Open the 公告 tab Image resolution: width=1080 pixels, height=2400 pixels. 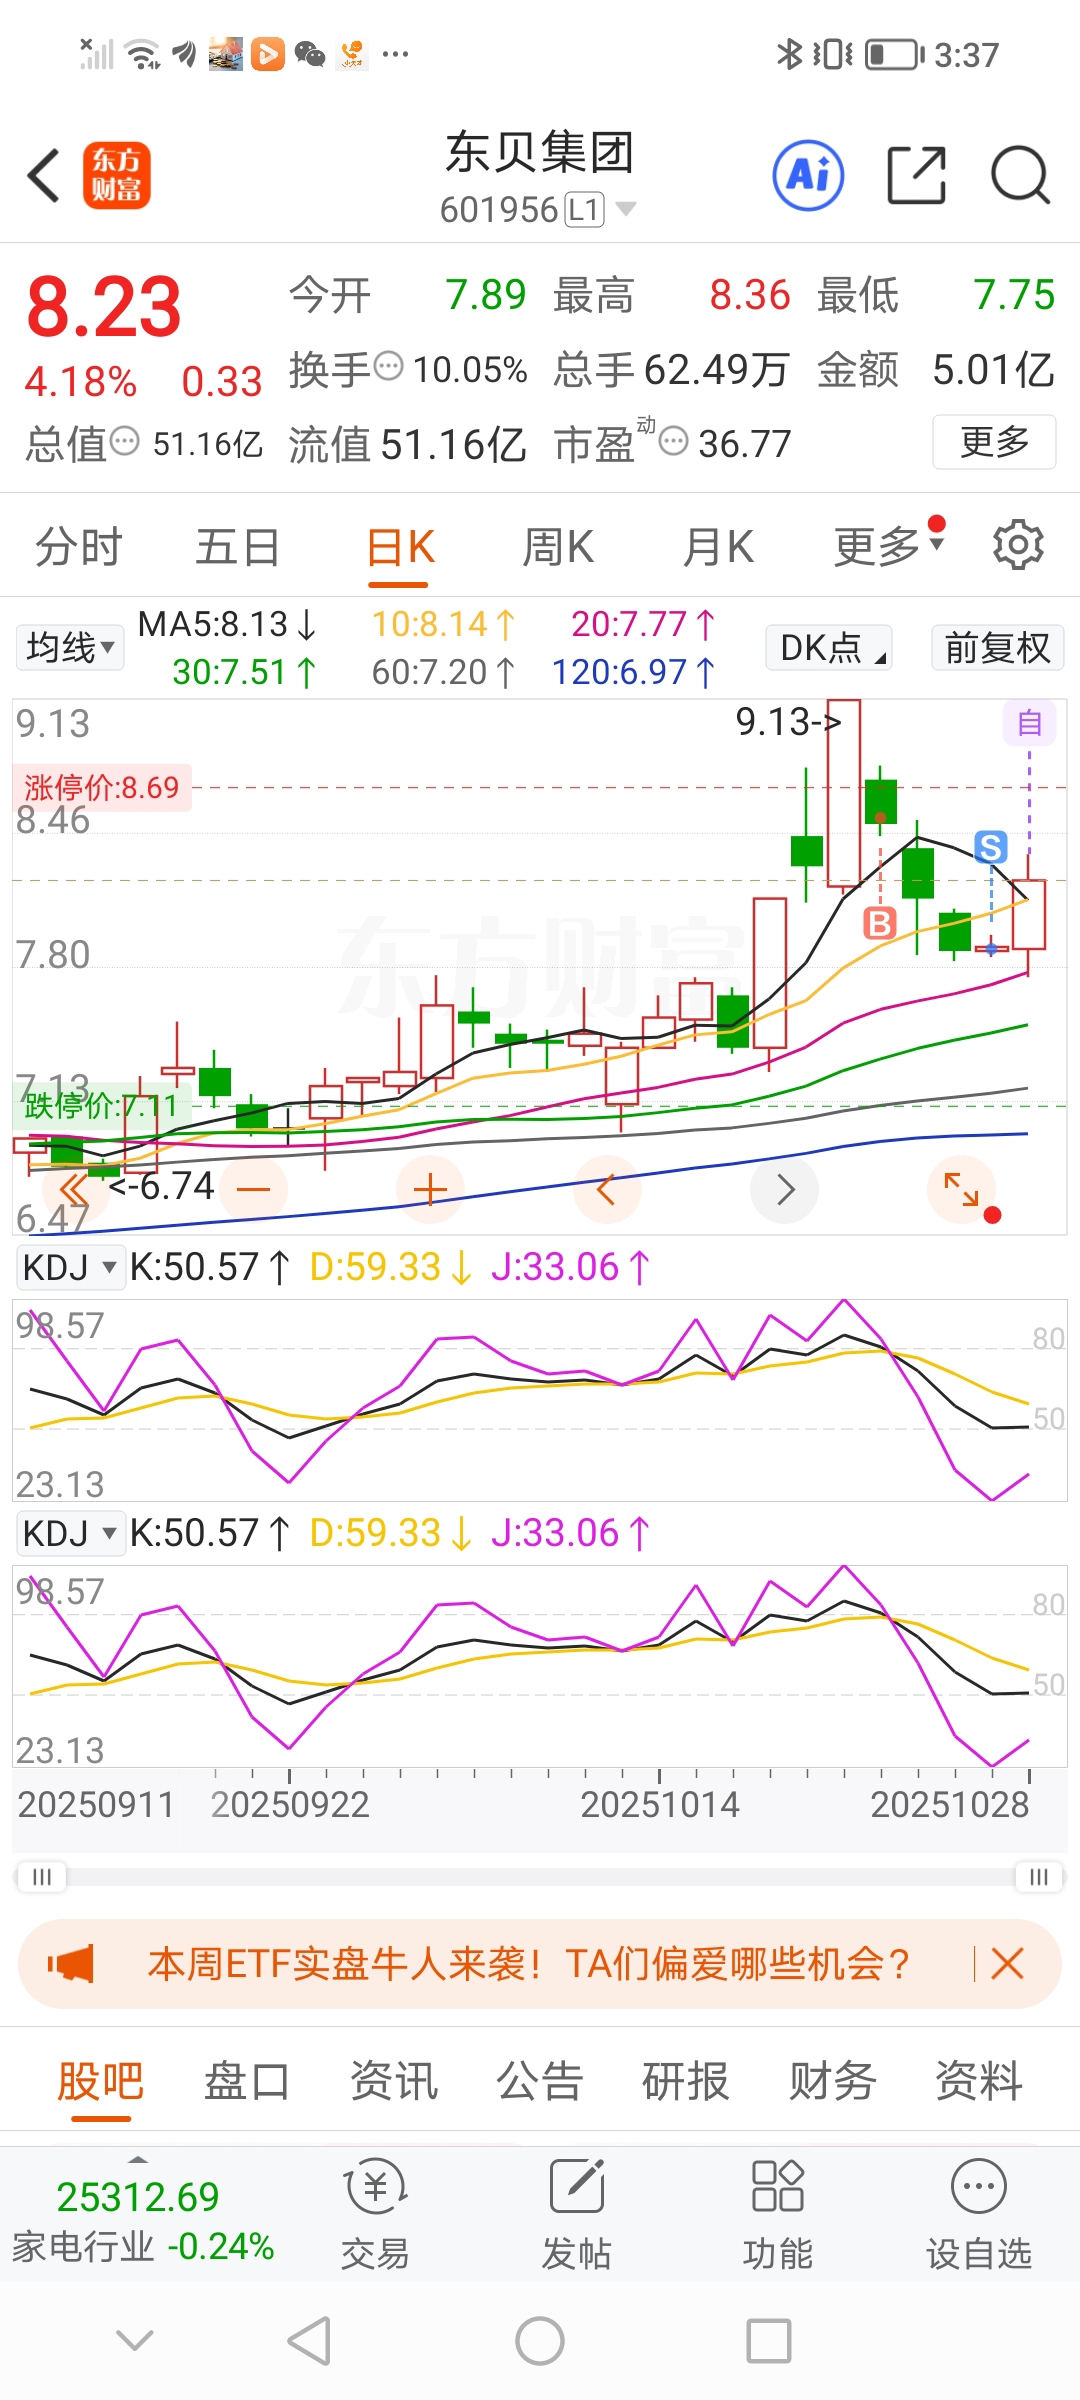coord(540,2082)
